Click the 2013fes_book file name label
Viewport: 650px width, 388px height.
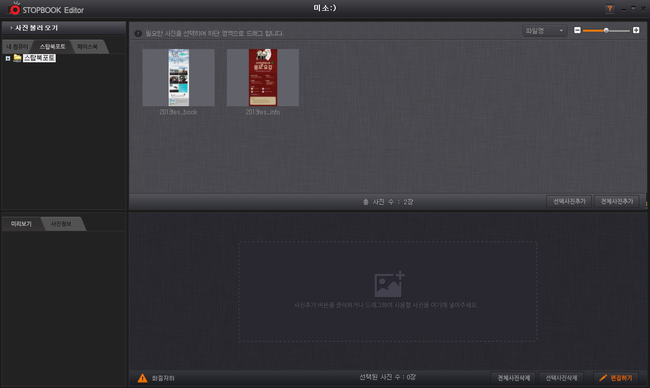click(x=179, y=112)
